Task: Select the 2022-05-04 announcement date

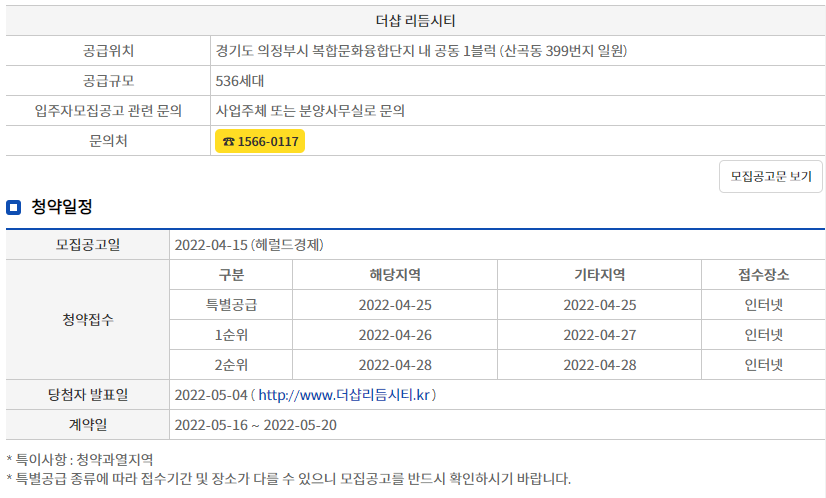Action: coord(211,395)
